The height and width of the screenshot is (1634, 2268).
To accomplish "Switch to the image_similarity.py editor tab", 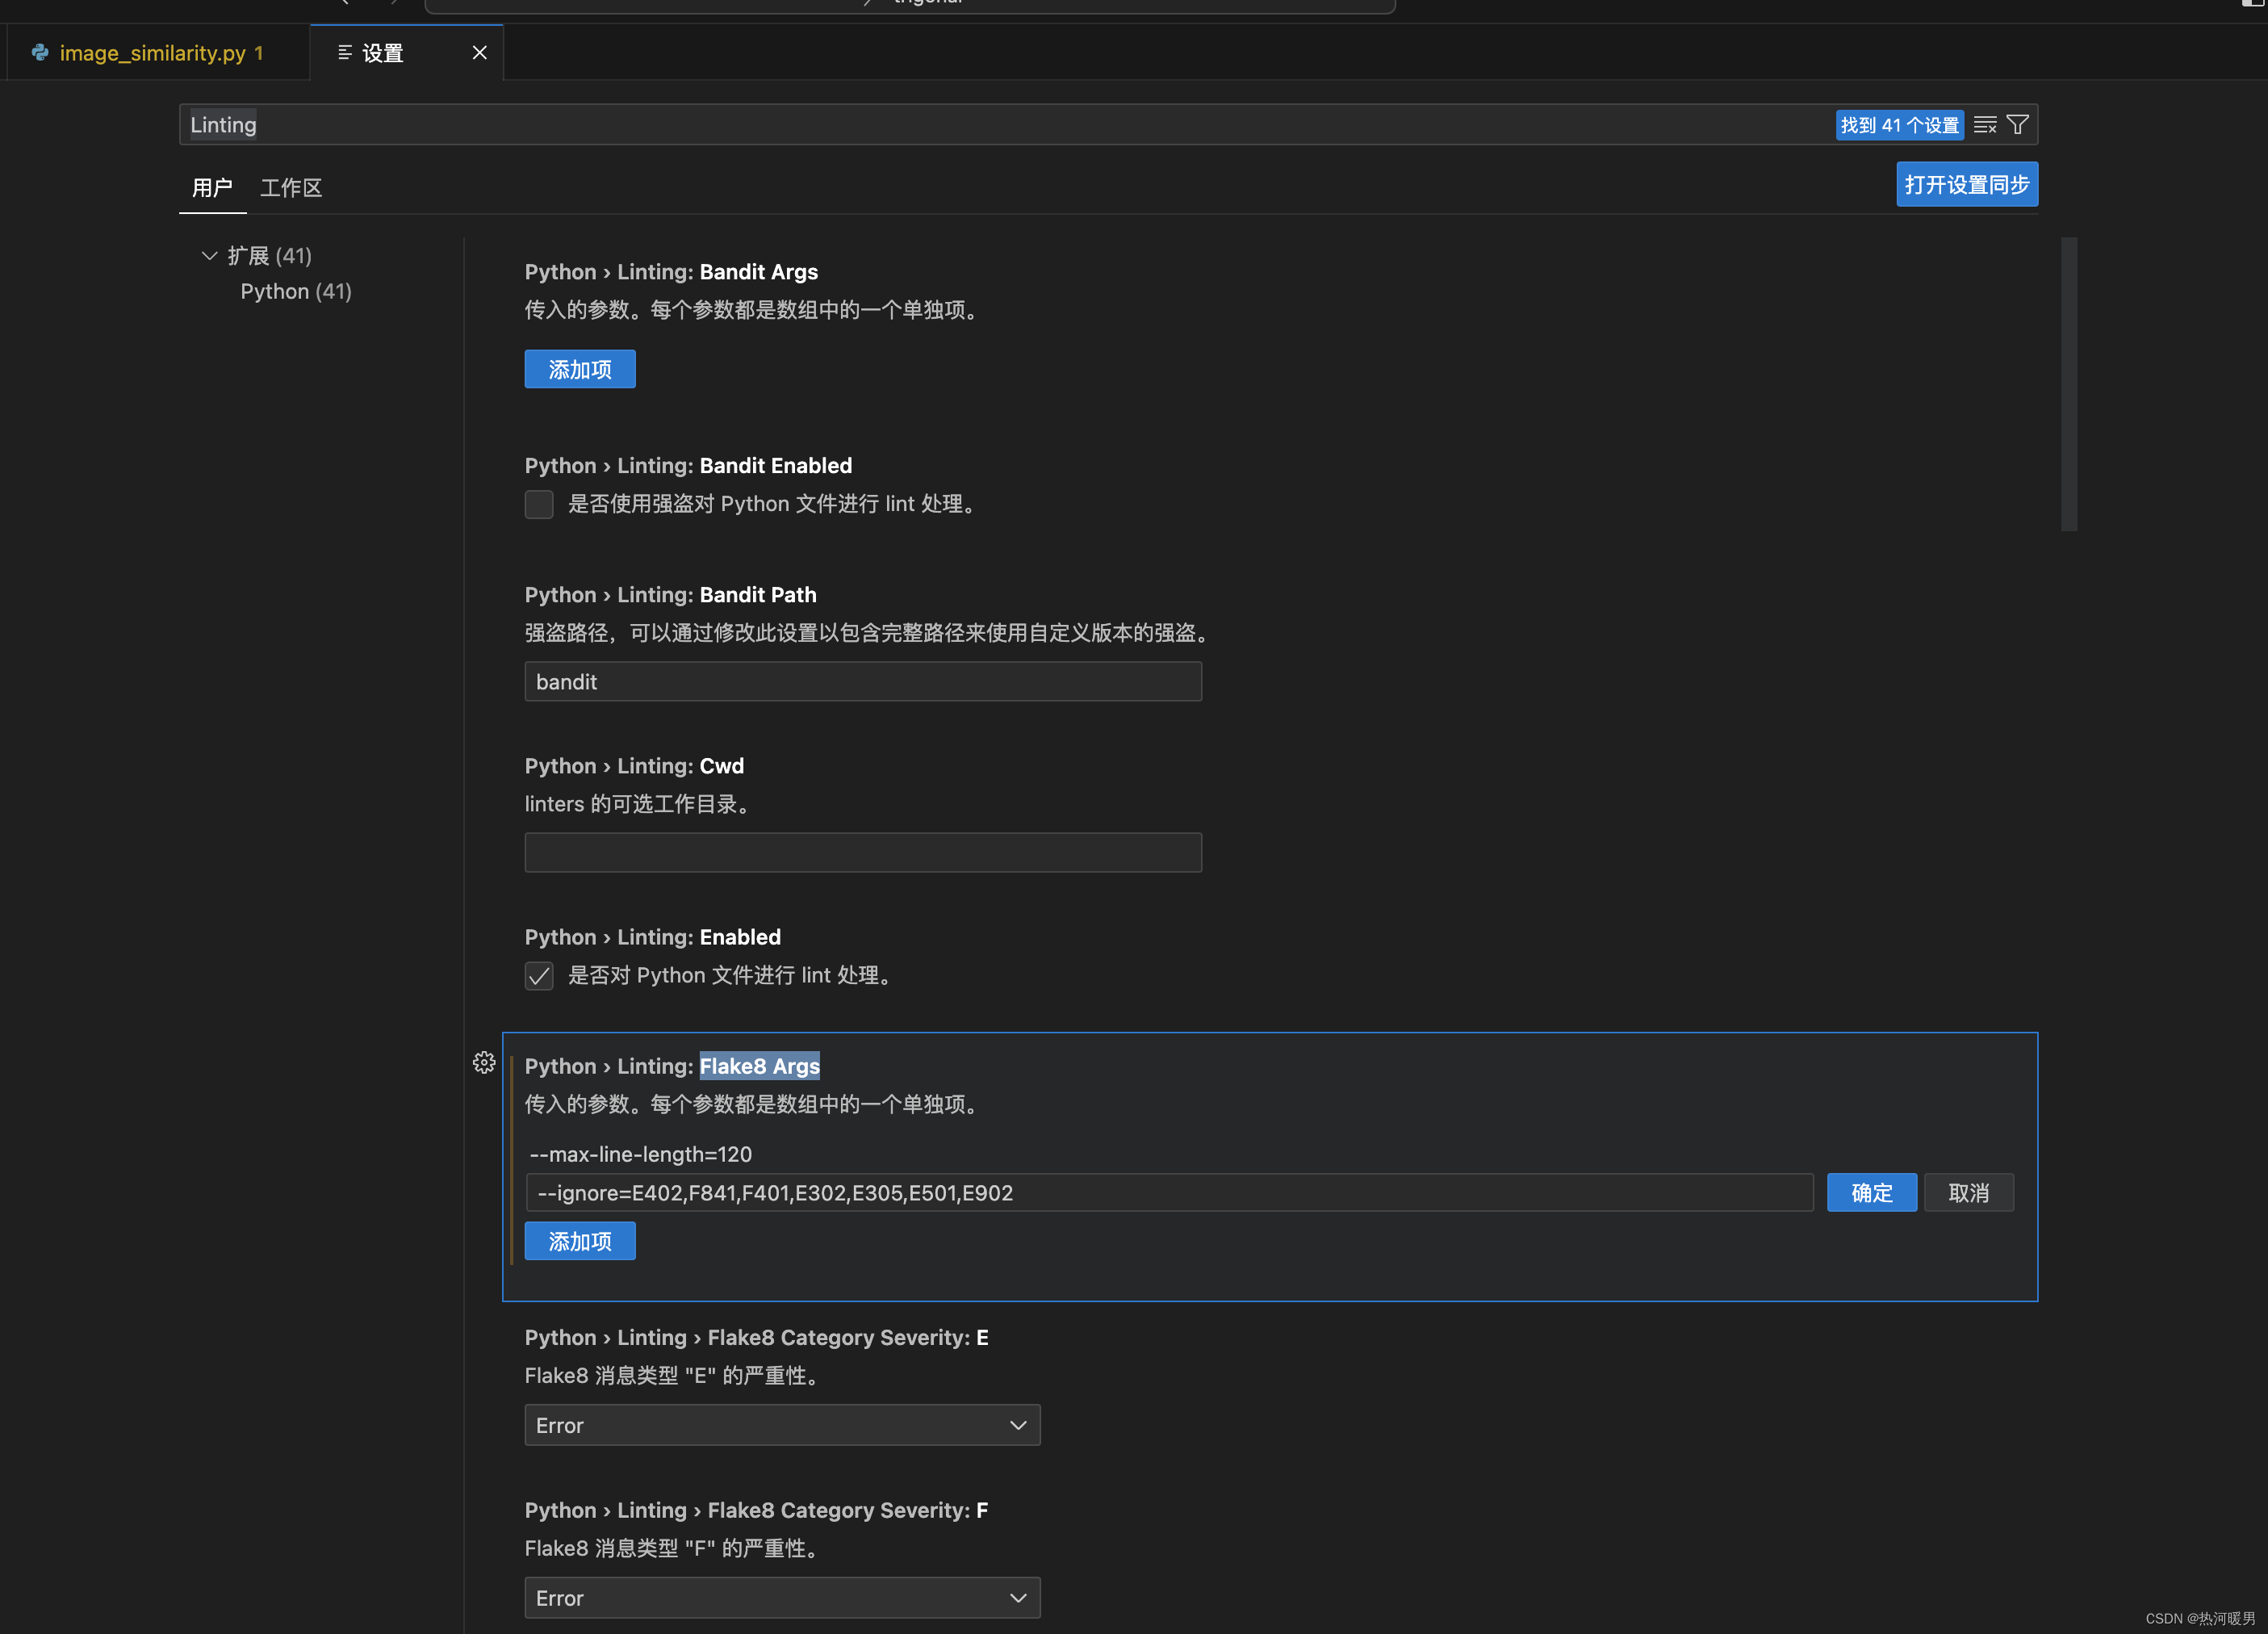I will coord(152,53).
